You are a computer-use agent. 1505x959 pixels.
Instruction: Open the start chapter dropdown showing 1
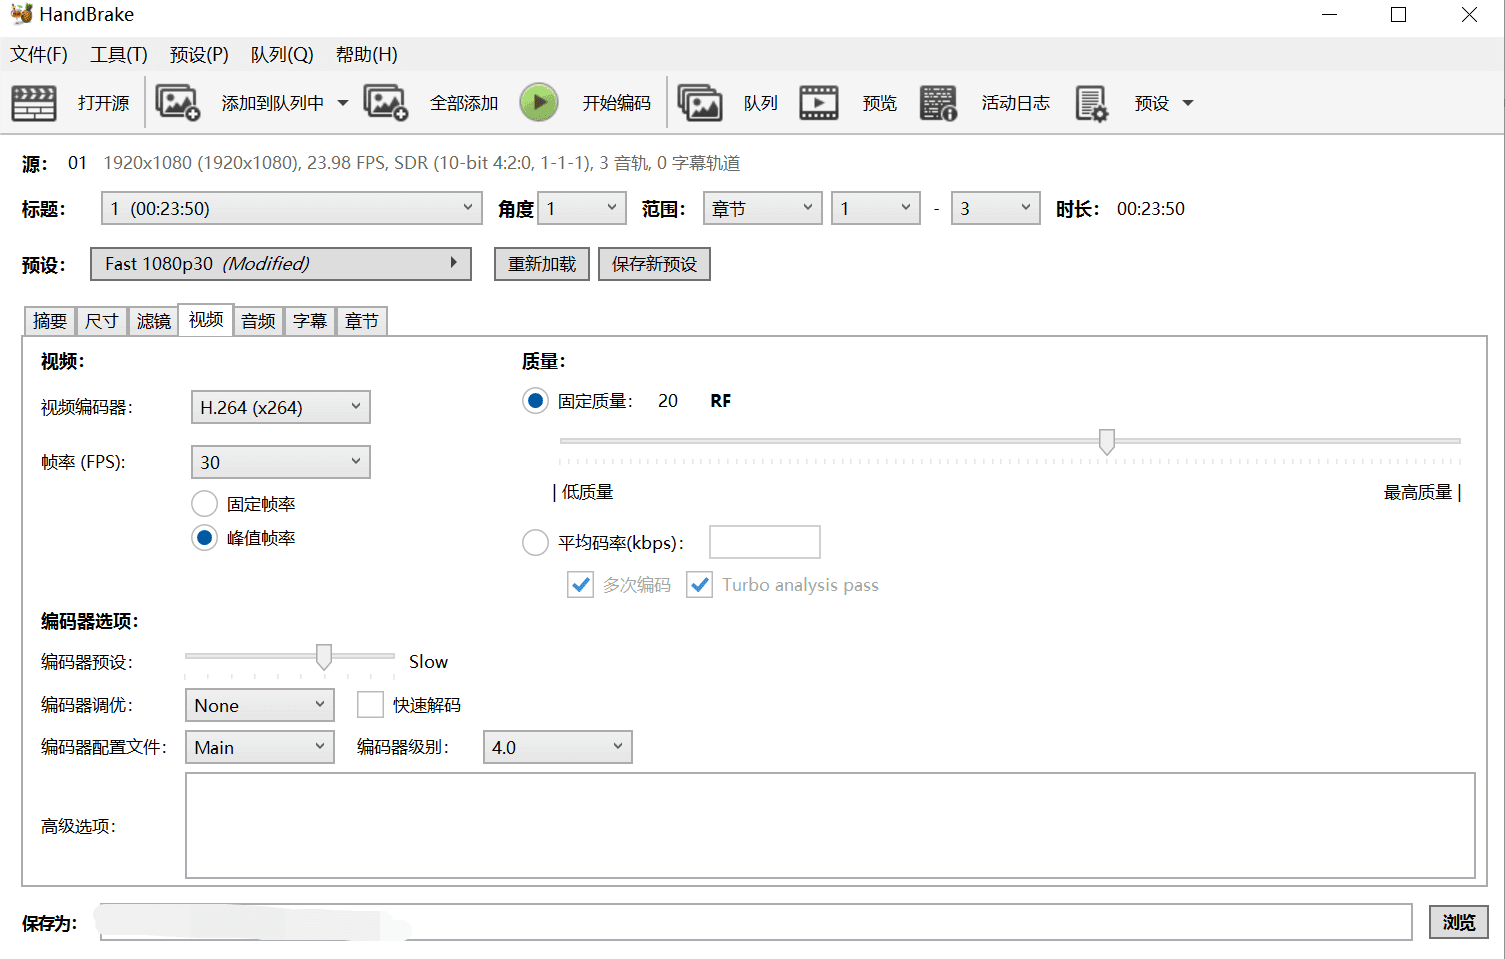tap(876, 208)
